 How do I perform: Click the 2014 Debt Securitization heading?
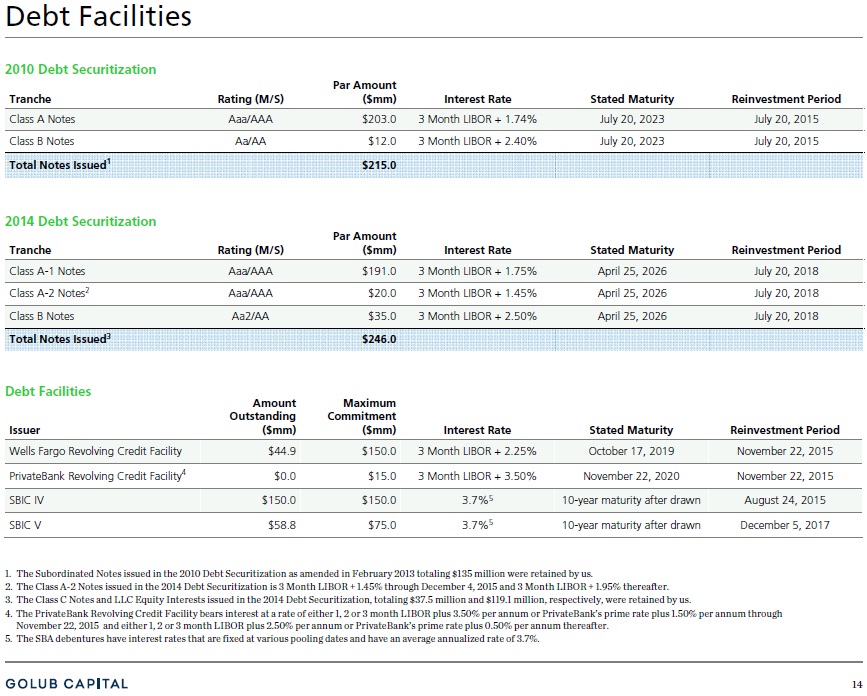(x=81, y=222)
